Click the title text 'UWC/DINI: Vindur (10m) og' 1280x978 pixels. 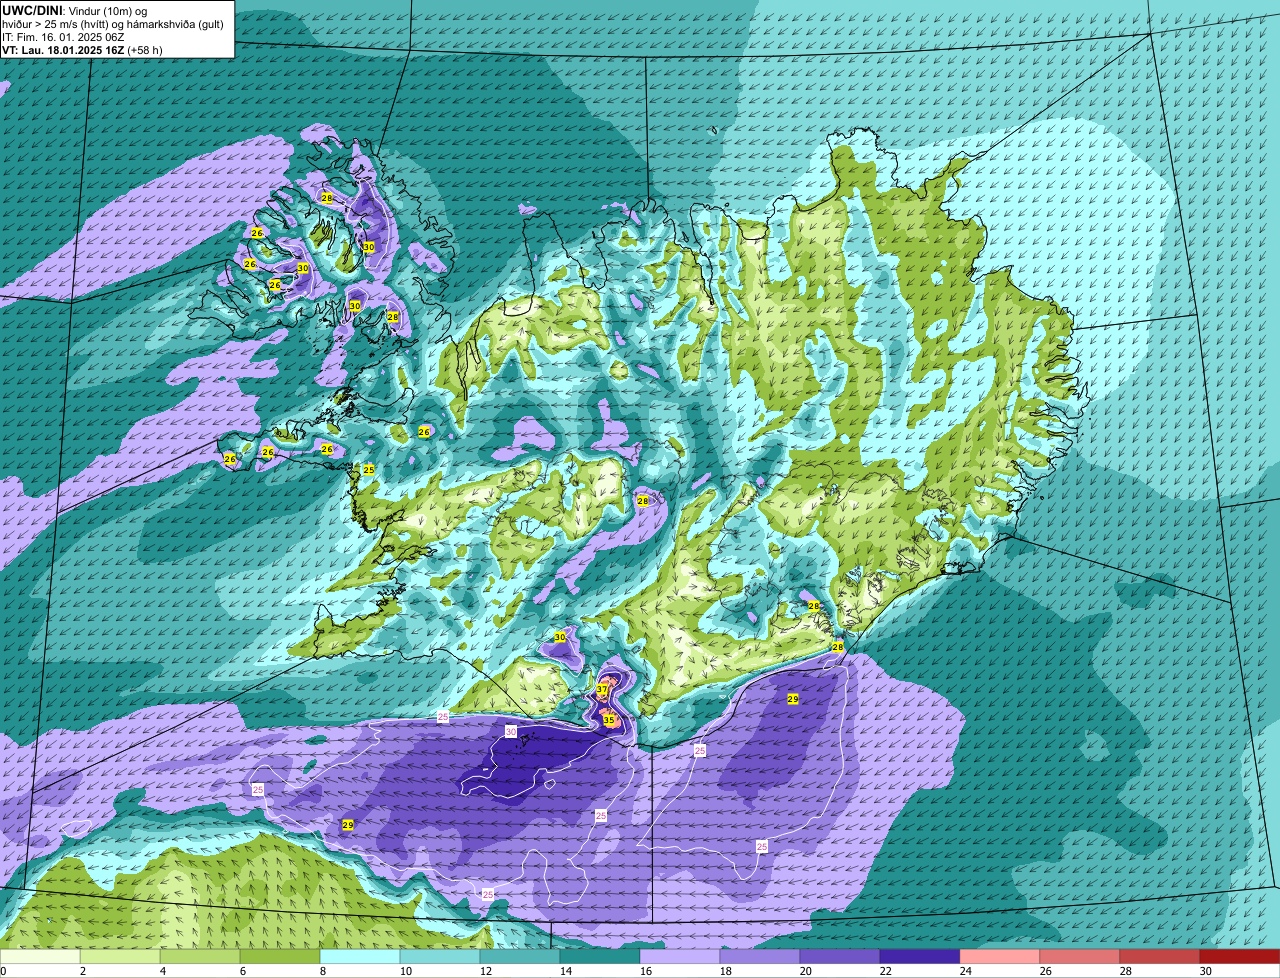tap(74, 10)
